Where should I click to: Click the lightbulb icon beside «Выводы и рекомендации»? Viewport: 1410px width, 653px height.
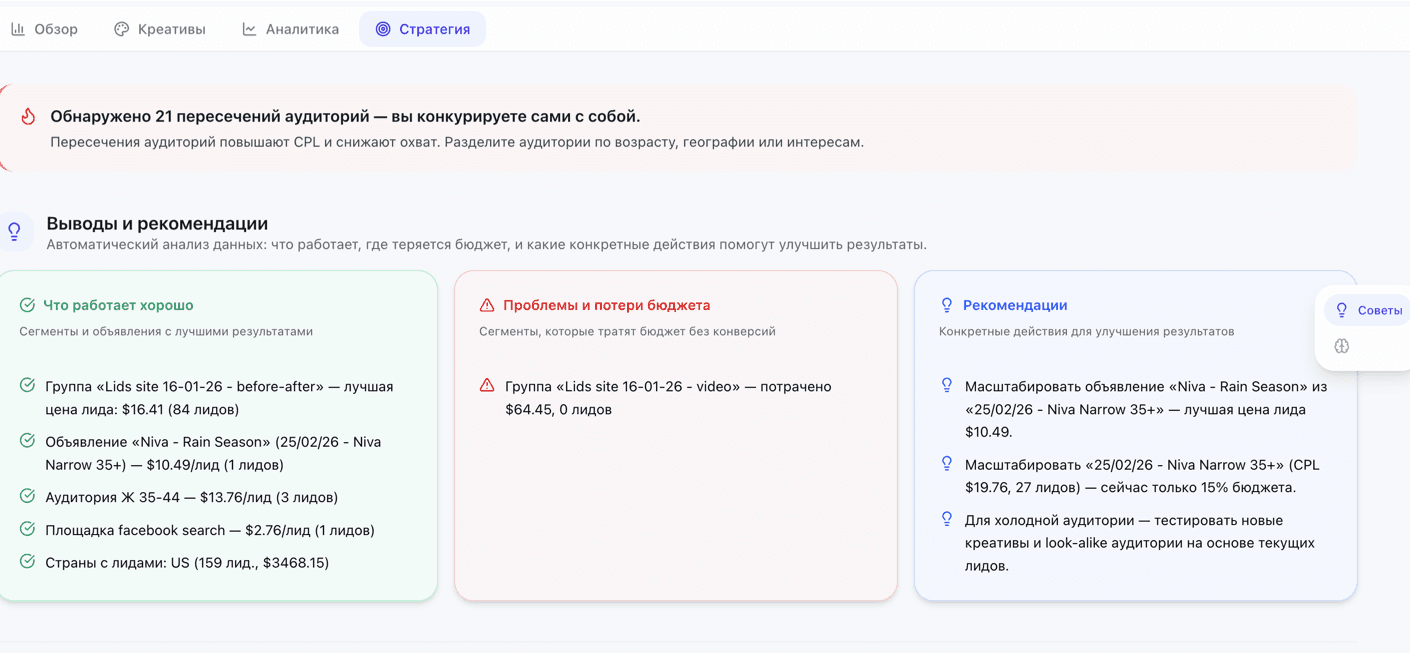point(14,230)
